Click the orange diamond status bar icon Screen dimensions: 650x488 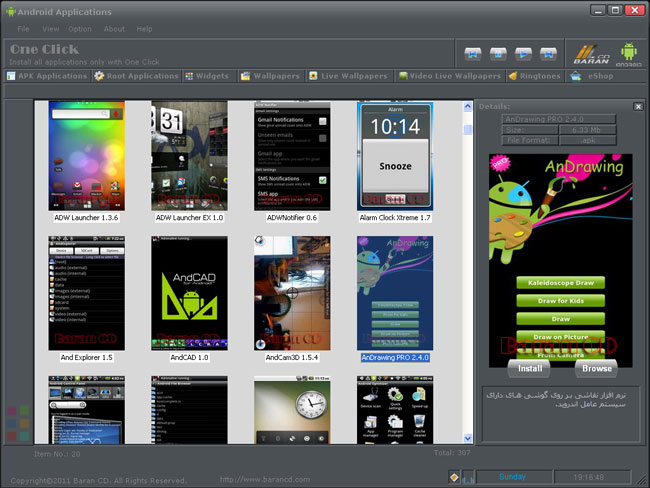pos(454,477)
